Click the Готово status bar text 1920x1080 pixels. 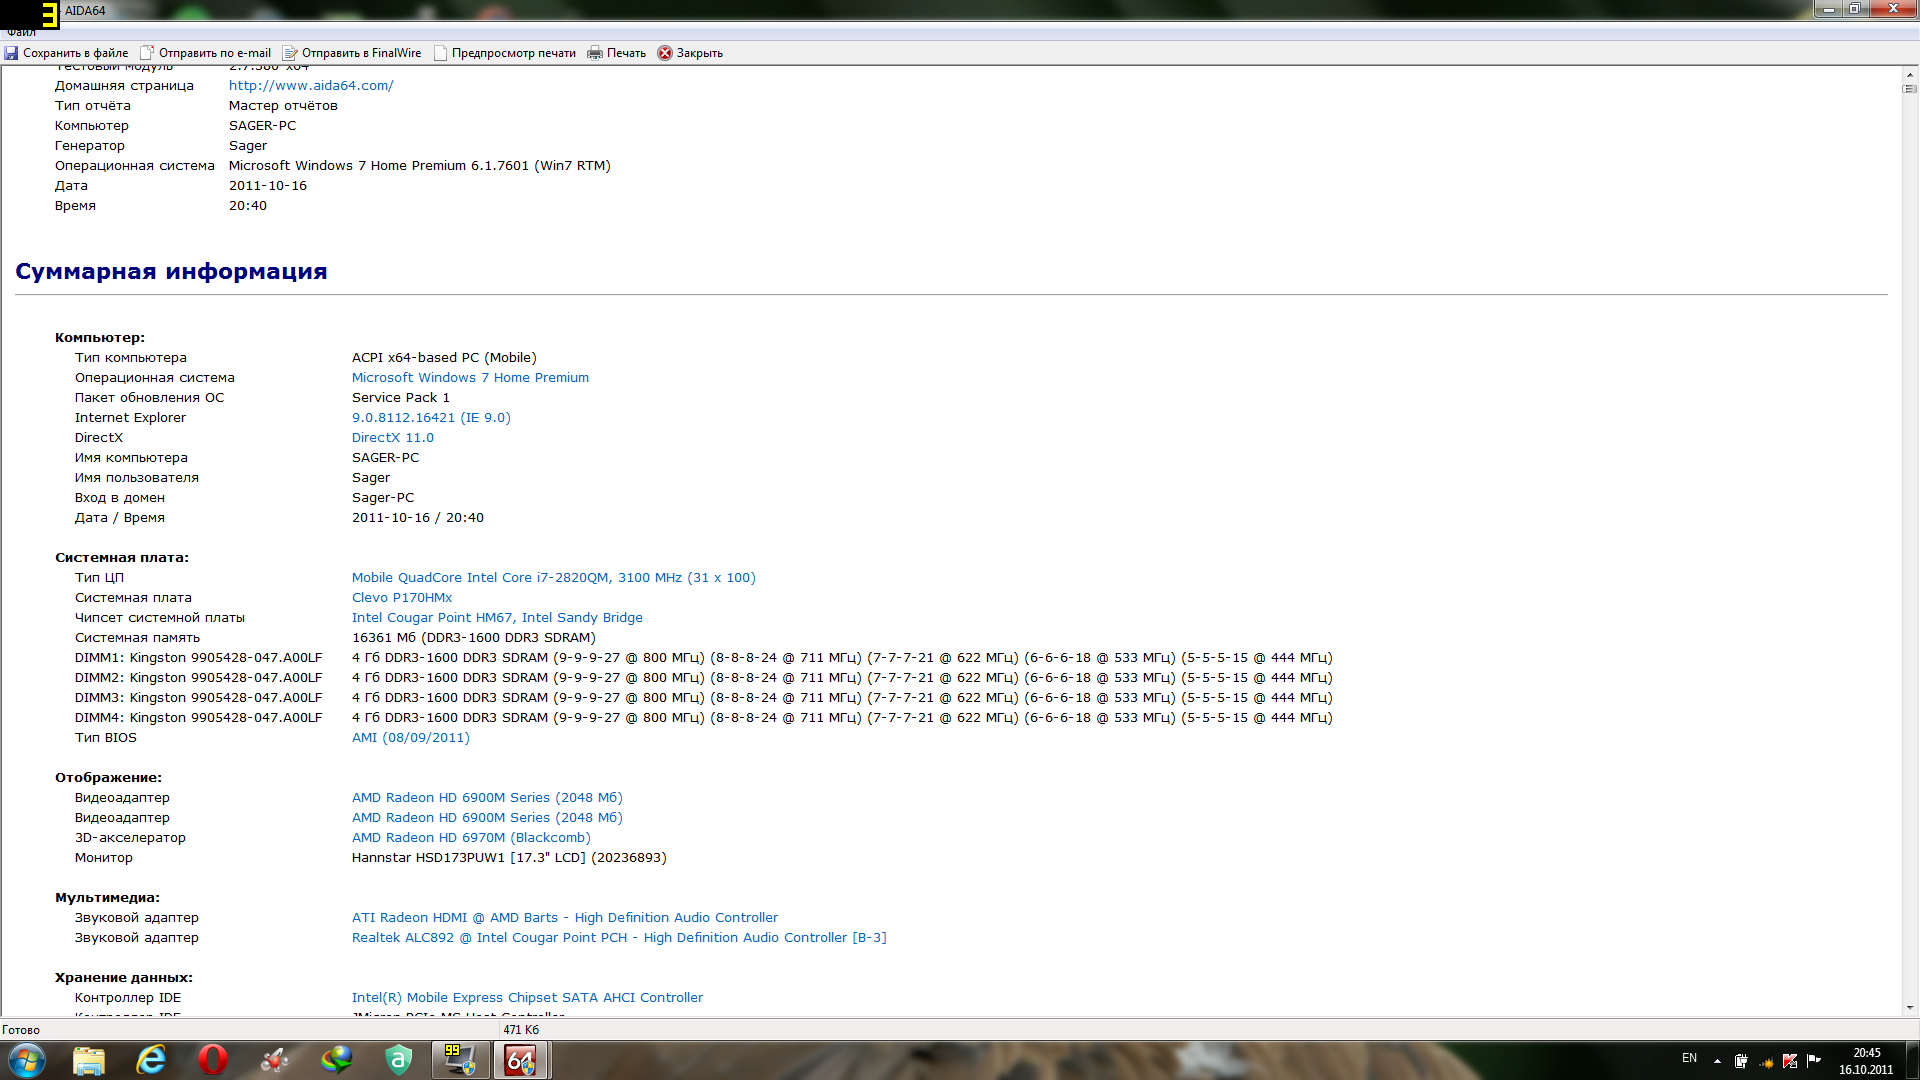[x=21, y=1030]
